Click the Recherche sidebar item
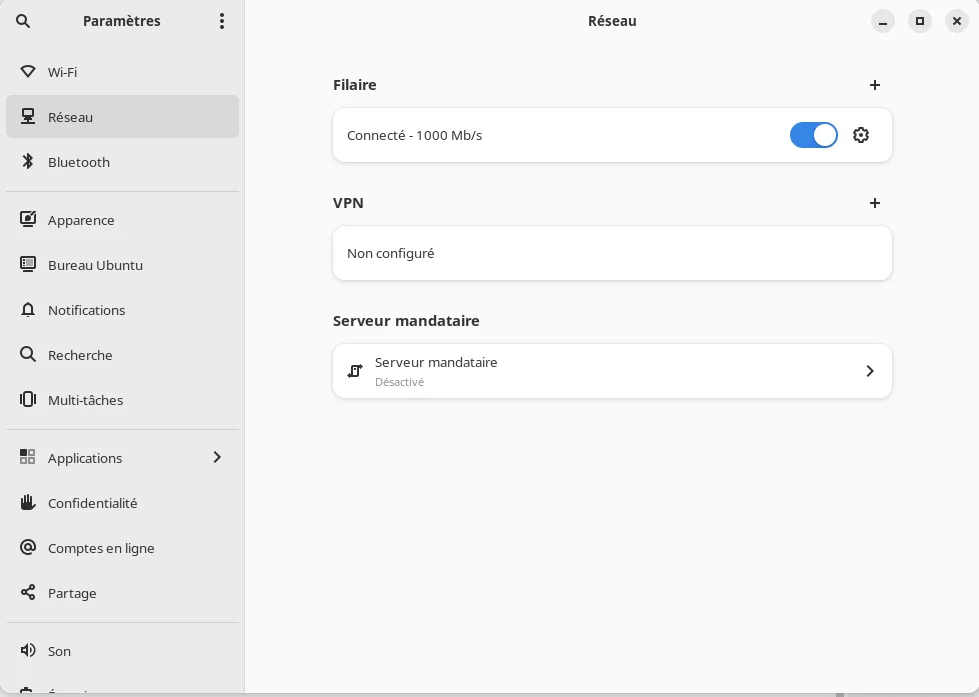Image resolution: width=979 pixels, height=697 pixels. [x=122, y=355]
